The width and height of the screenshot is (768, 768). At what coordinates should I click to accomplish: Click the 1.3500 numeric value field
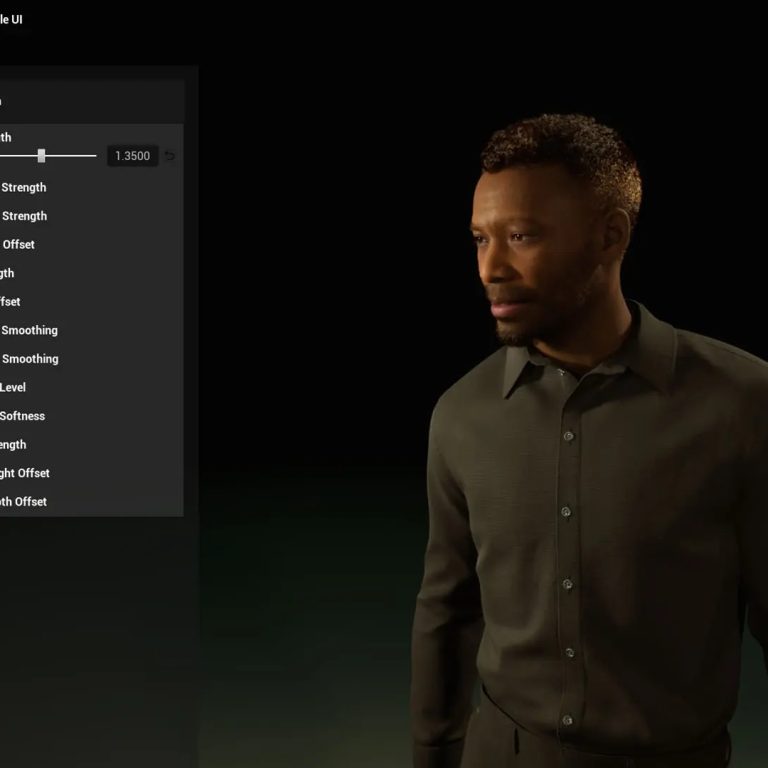tap(132, 156)
